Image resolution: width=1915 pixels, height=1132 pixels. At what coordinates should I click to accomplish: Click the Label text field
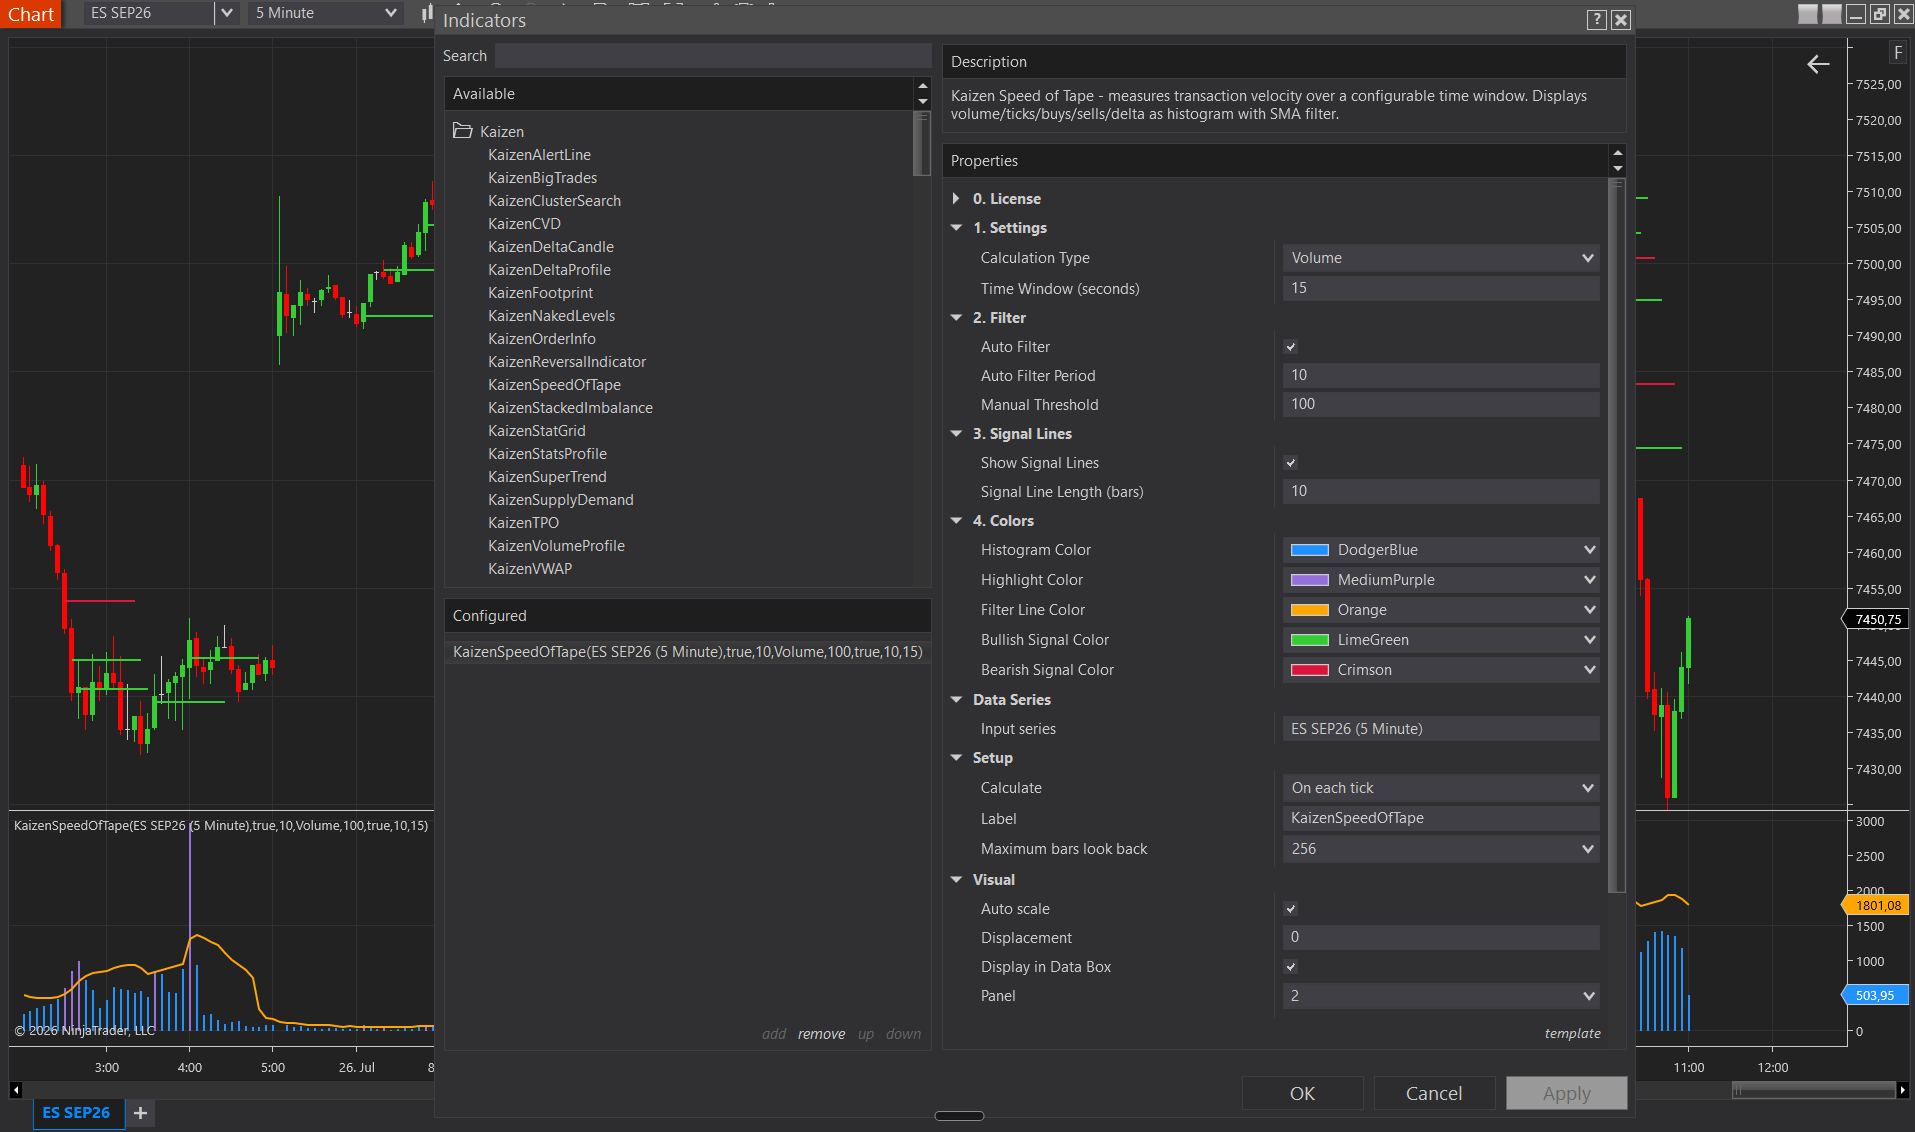pyautogui.click(x=1441, y=818)
